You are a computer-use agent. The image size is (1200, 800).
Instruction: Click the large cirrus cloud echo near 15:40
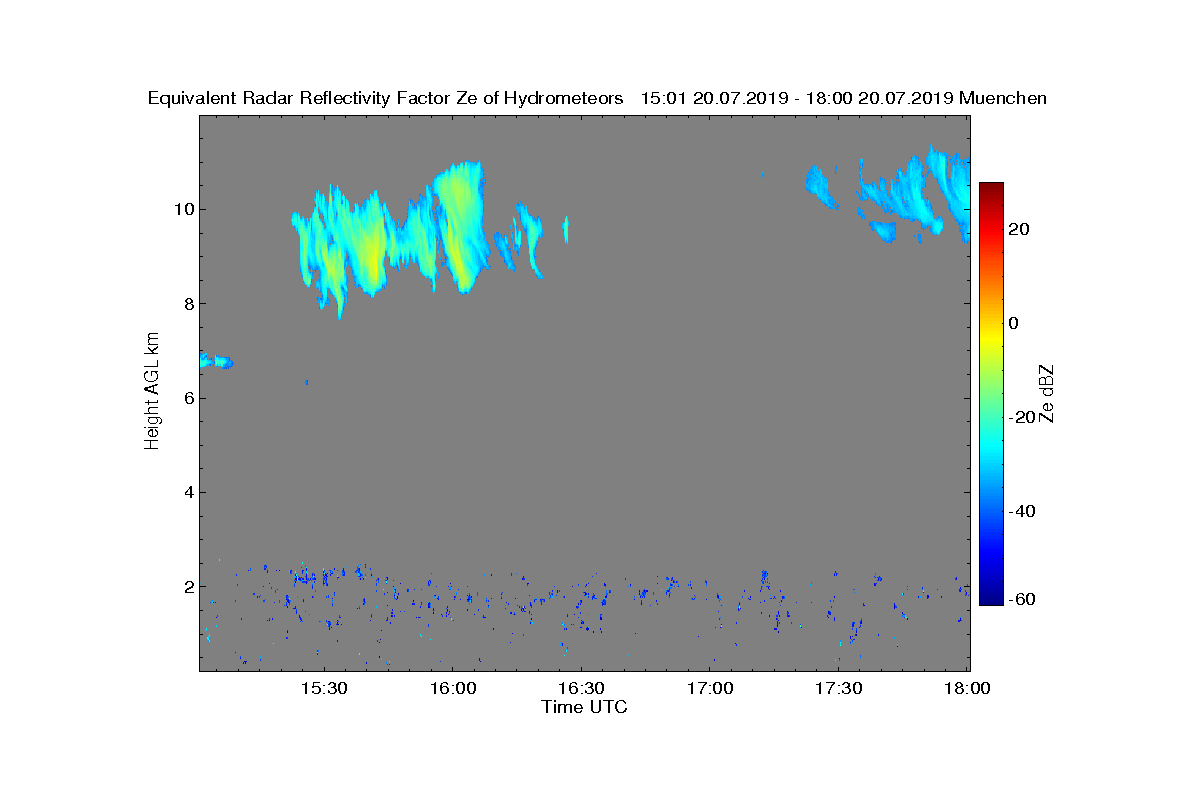[x=365, y=245]
